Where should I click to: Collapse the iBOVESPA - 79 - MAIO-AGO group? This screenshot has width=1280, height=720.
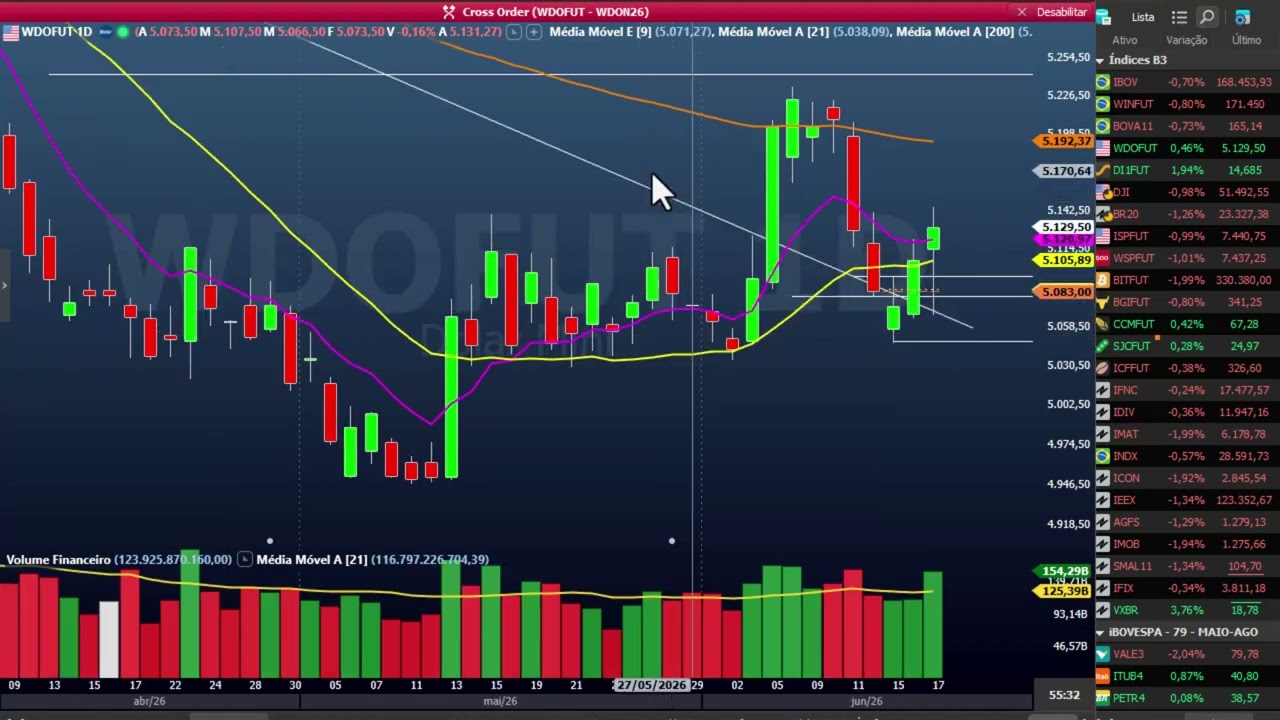pyautogui.click(x=1100, y=632)
